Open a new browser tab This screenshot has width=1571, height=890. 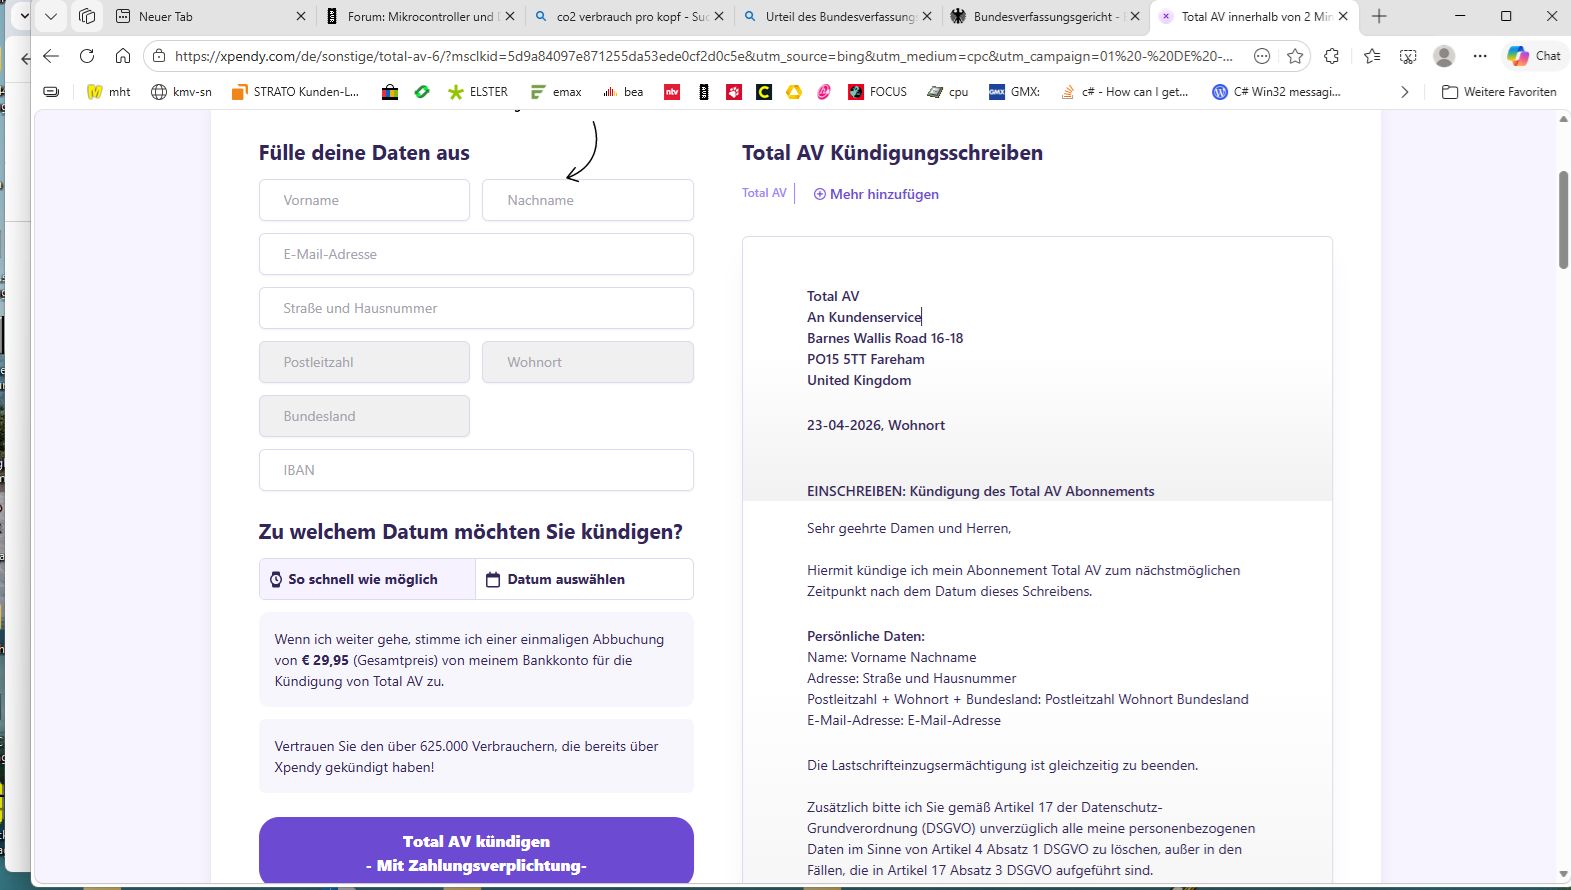tap(1379, 16)
